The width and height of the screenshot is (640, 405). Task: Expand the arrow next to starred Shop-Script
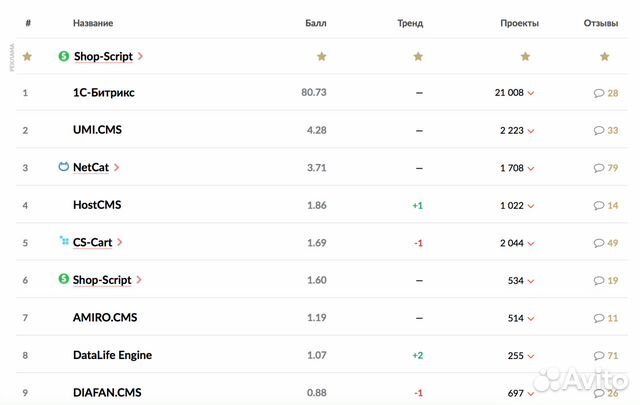[140, 56]
